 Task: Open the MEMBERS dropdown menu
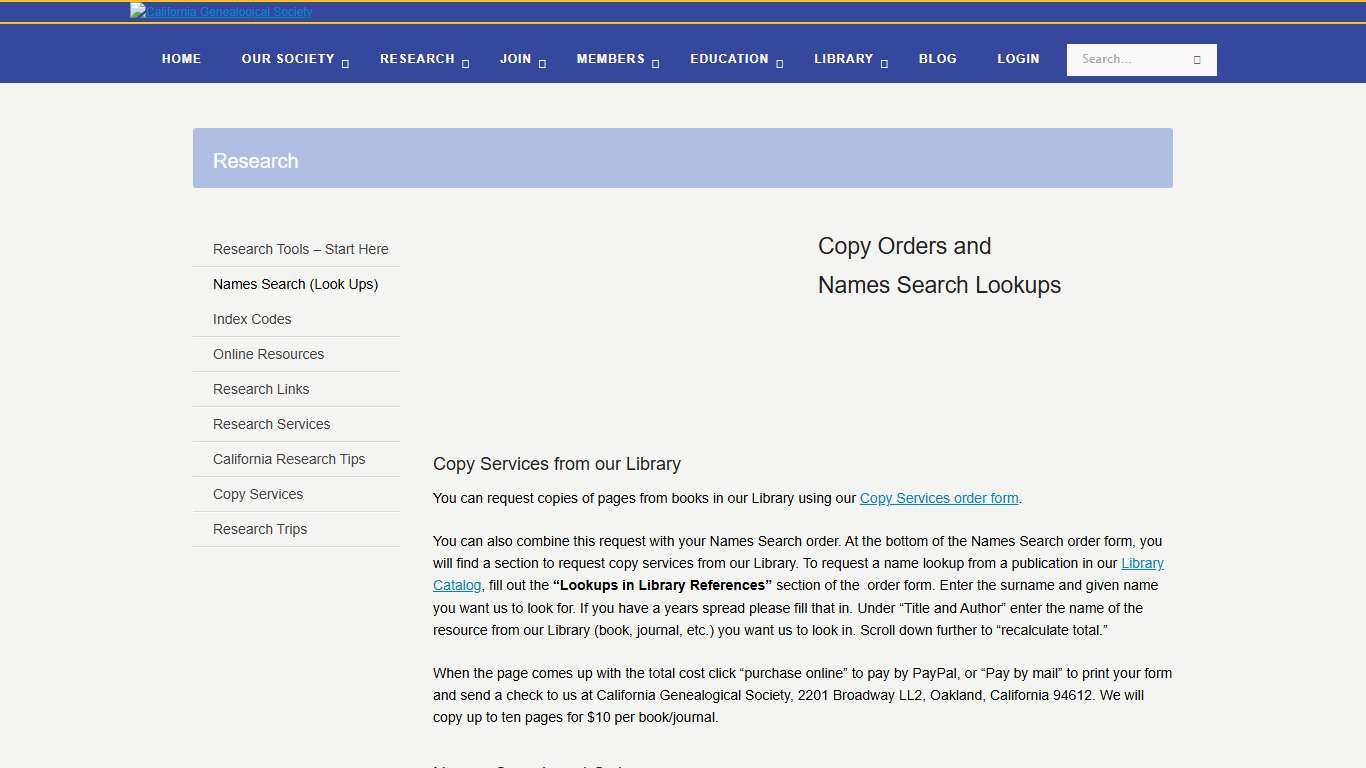click(x=610, y=59)
